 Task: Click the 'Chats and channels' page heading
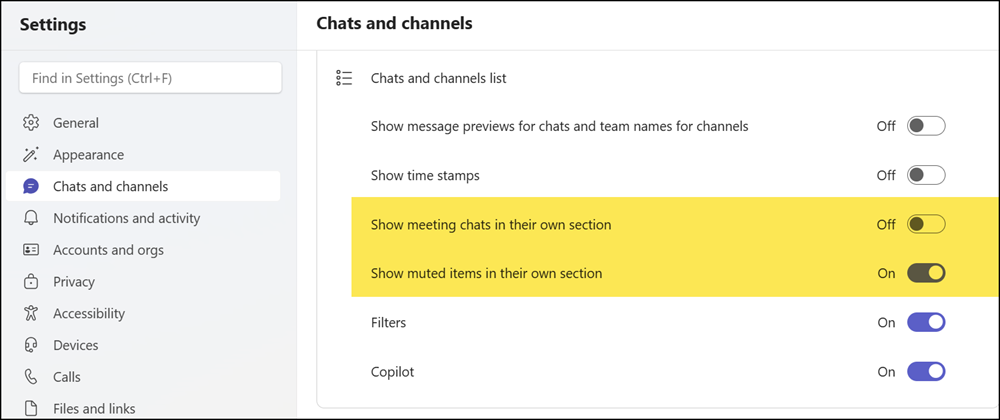pos(395,24)
